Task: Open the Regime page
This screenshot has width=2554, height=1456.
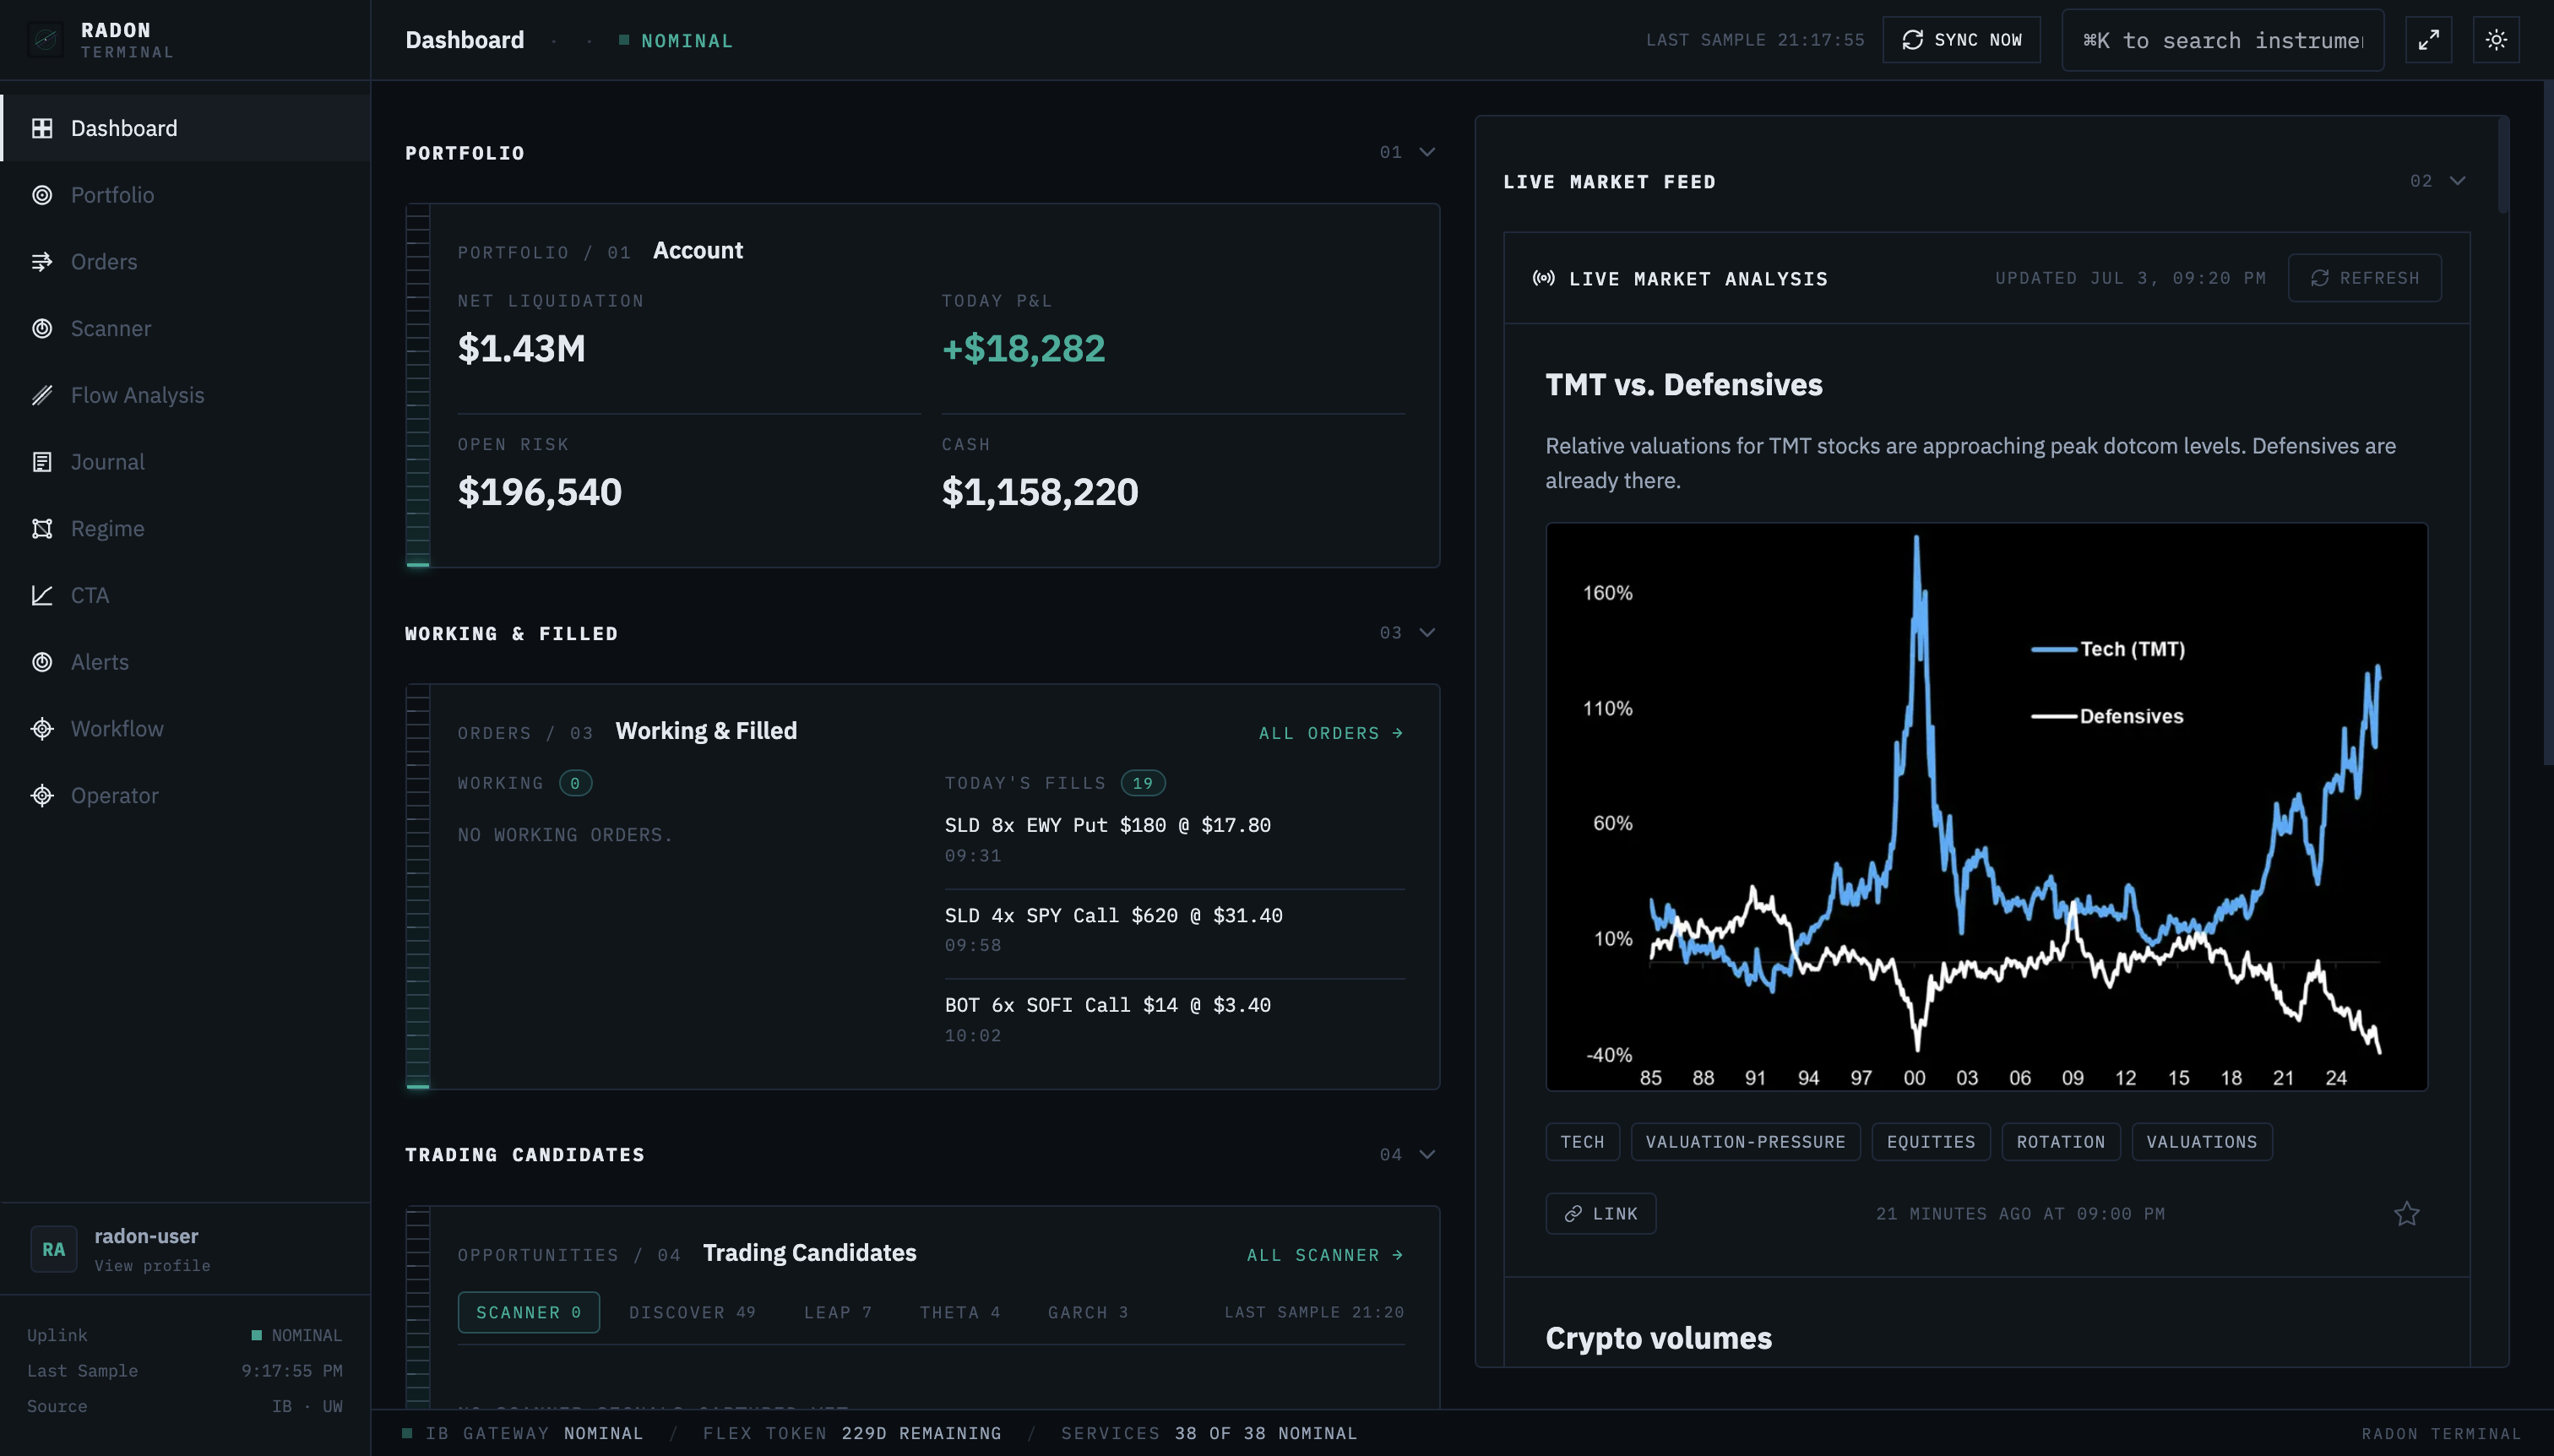Action: click(x=186, y=528)
